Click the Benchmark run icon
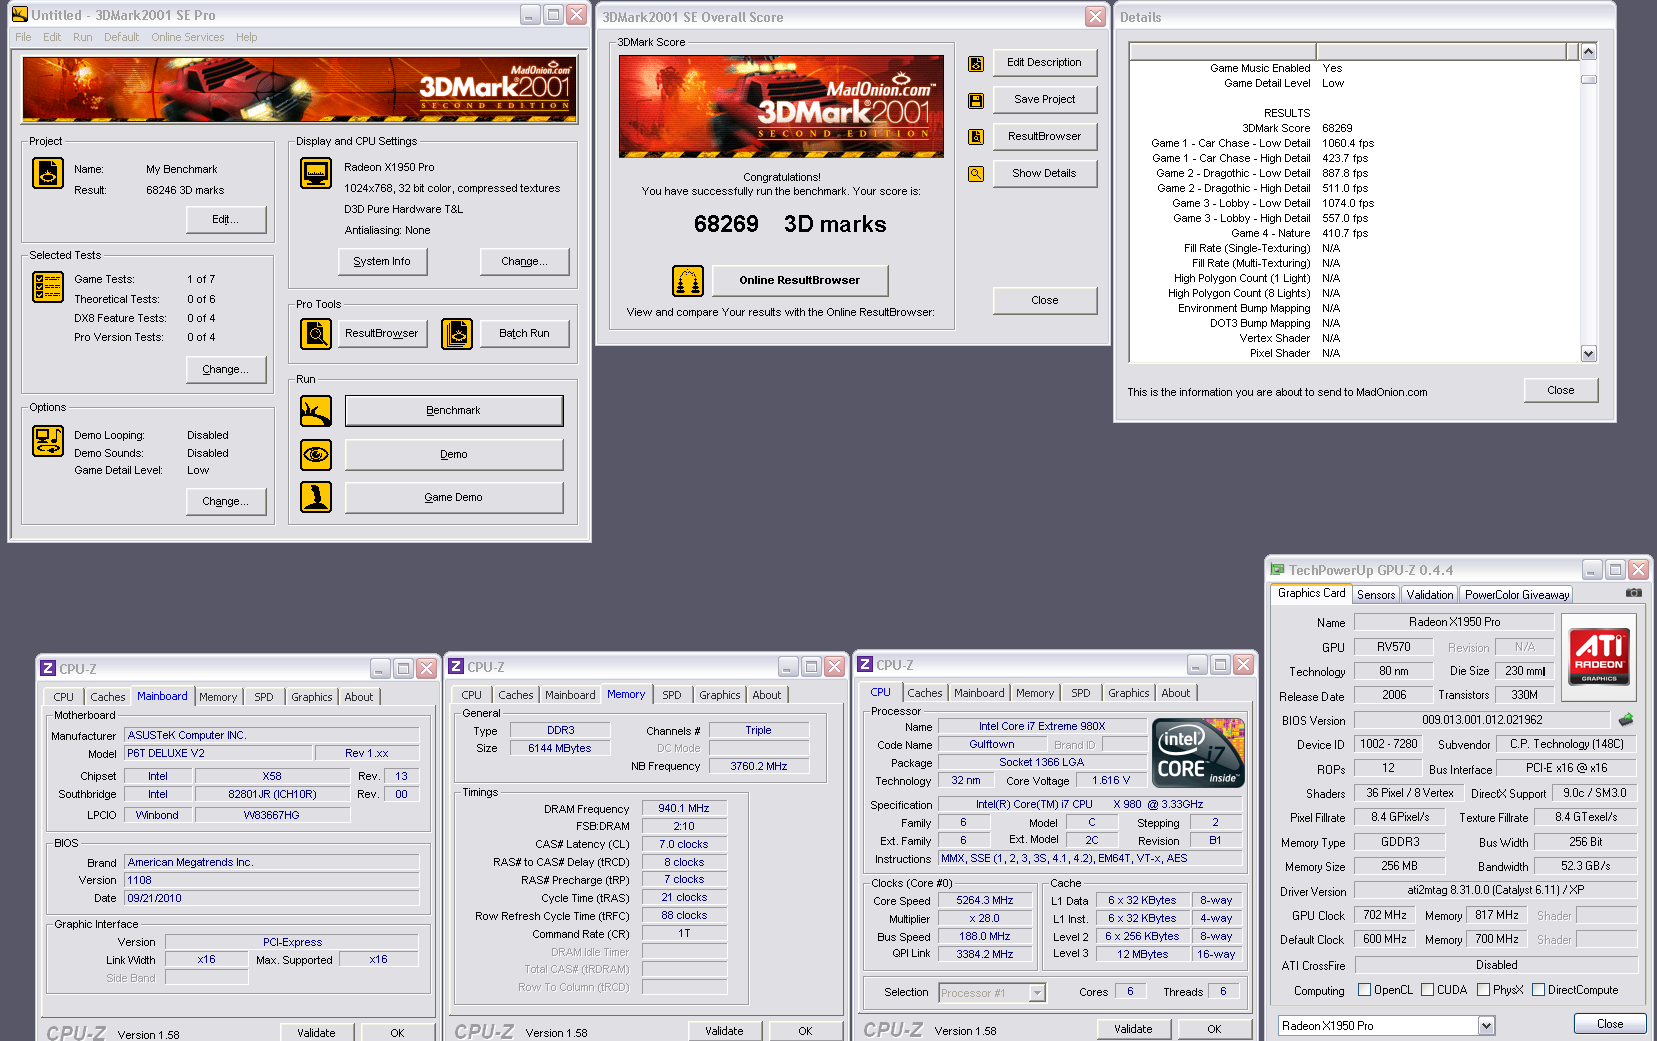 point(316,410)
